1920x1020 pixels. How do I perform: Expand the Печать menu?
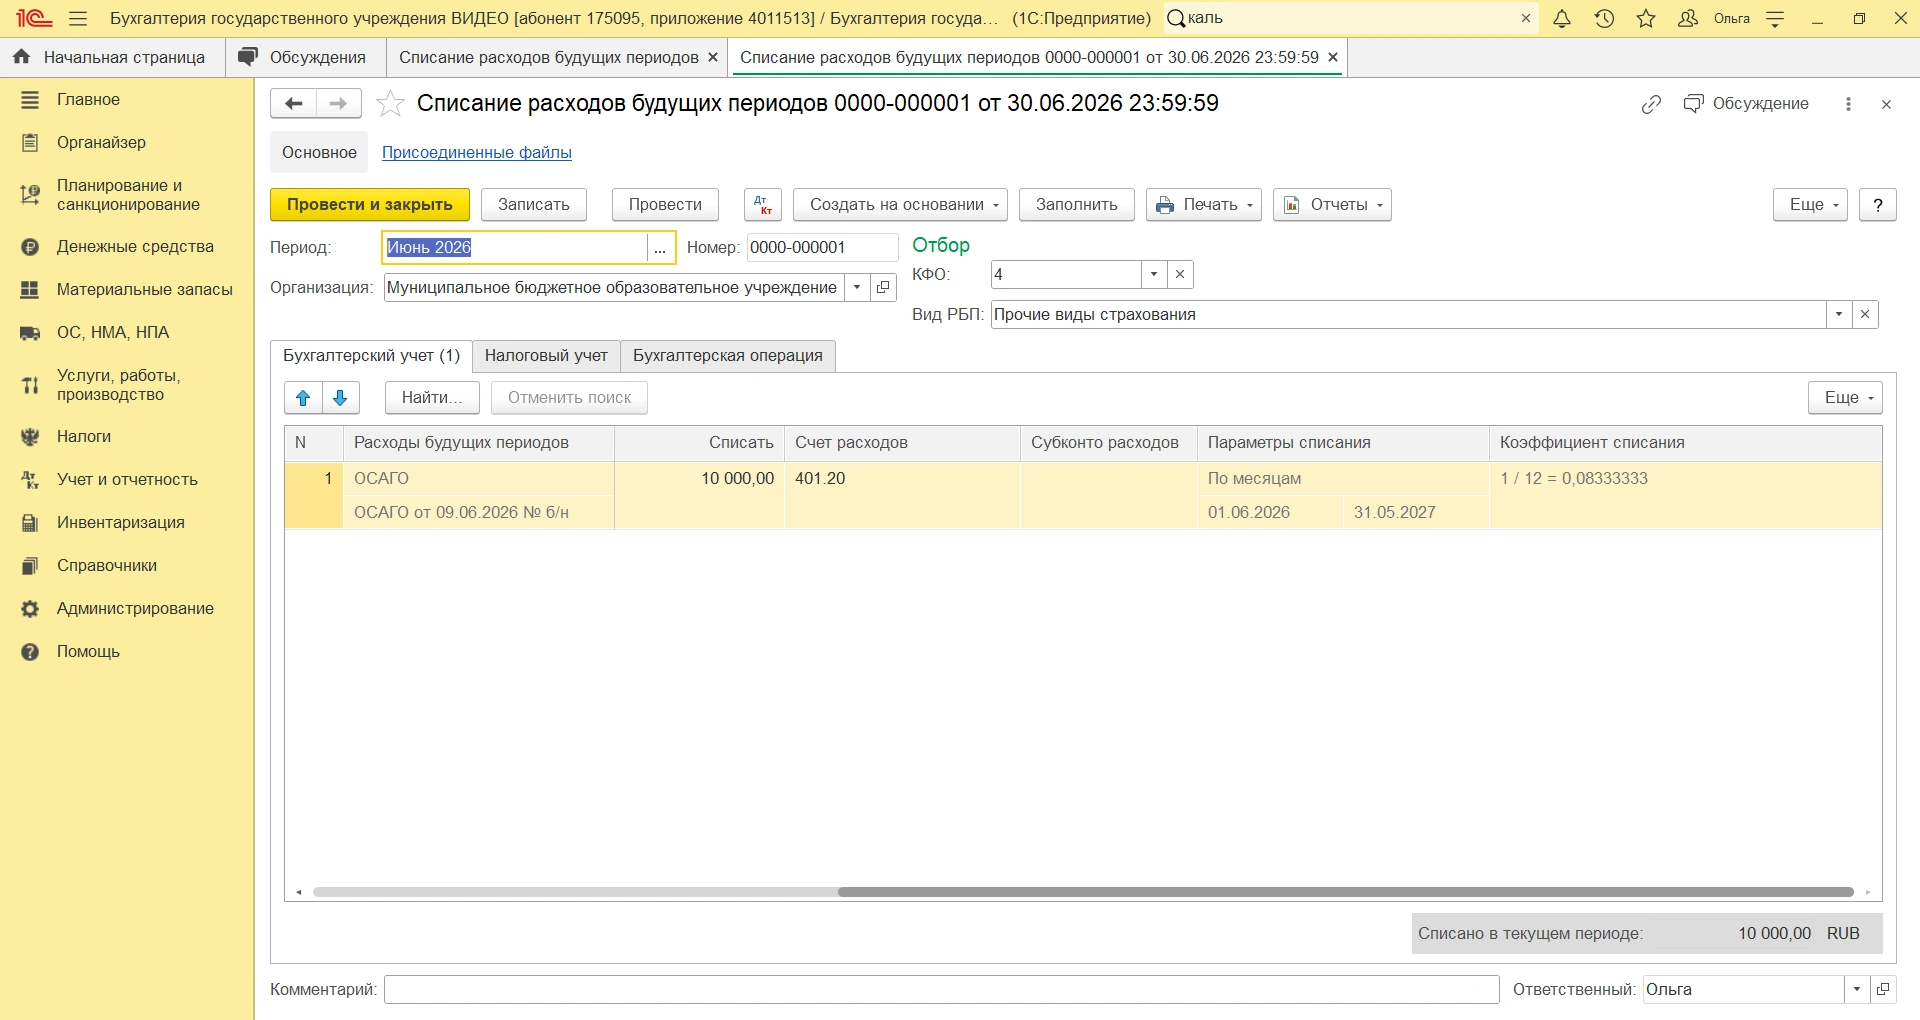tap(1204, 205)
